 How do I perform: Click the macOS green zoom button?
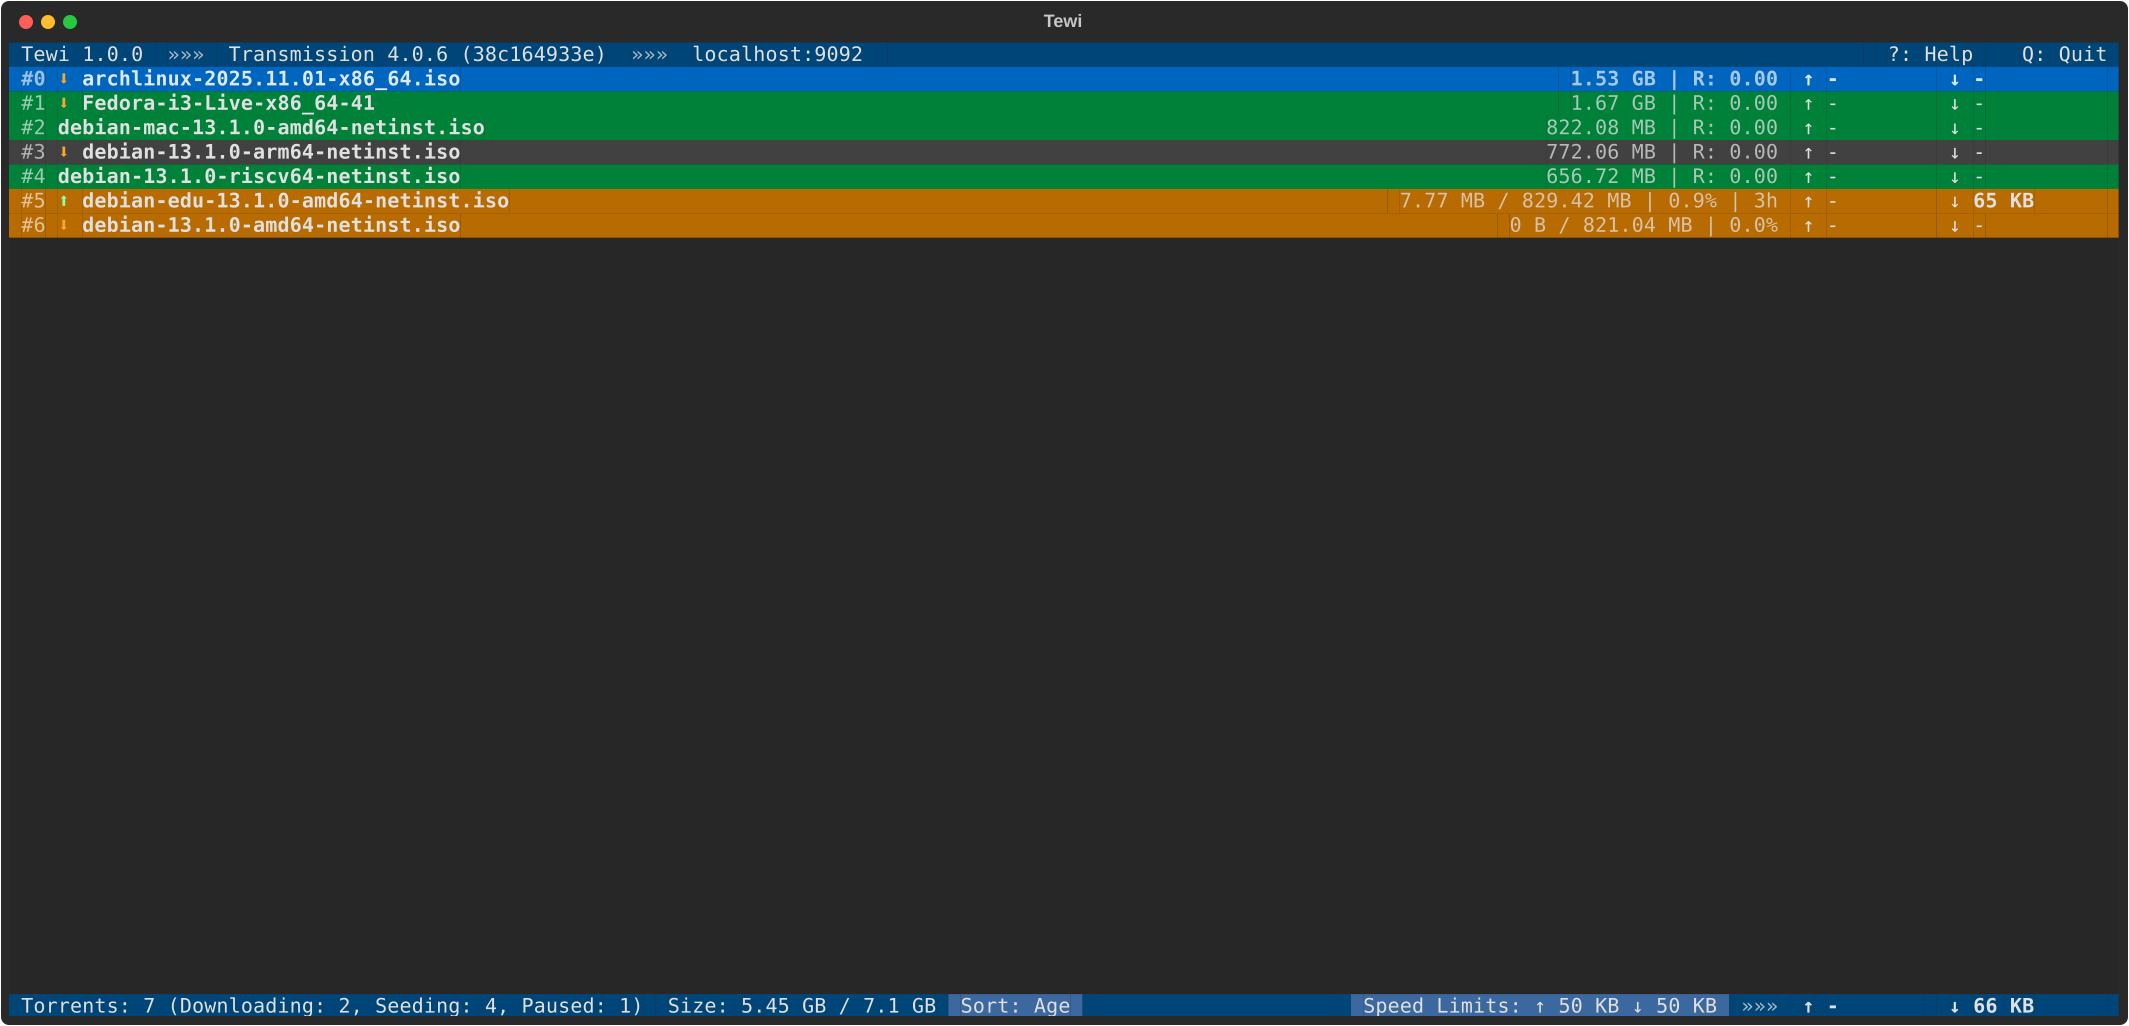click(70, 22)
